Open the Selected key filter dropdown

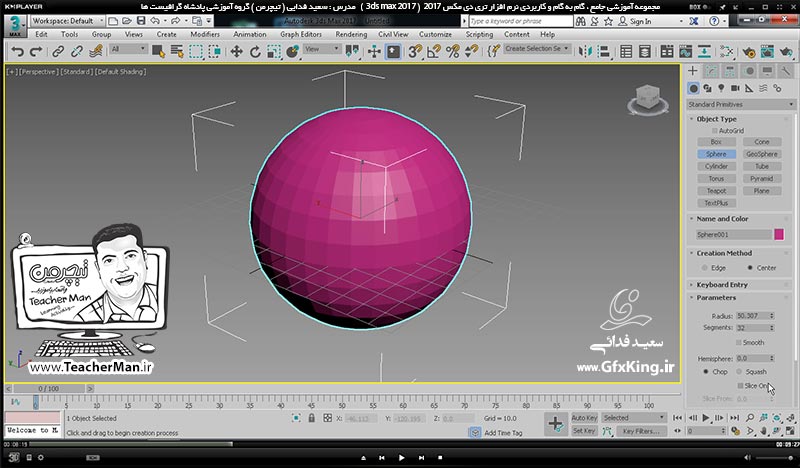[634, 418]
